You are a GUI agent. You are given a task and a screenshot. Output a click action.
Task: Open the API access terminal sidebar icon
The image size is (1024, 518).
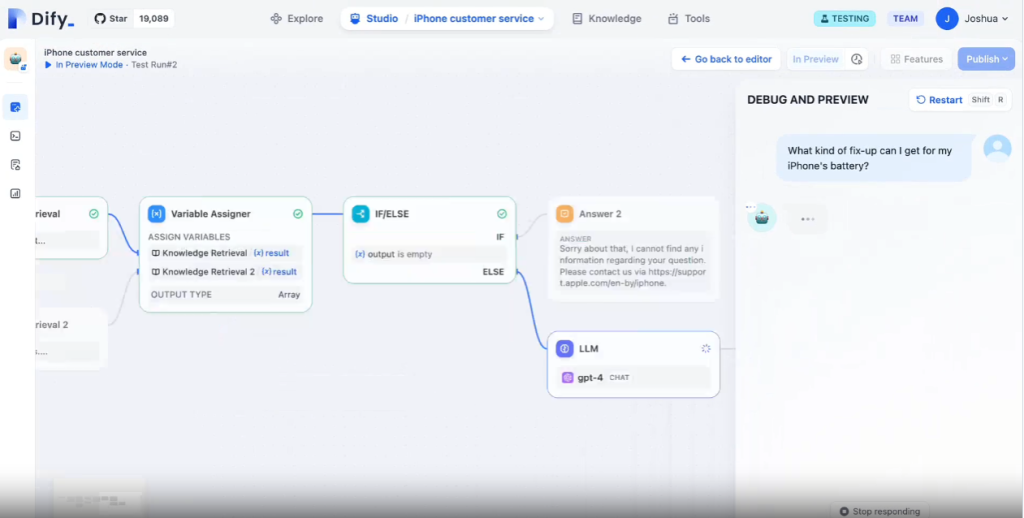pyautogui.click(x=15, y=136)
